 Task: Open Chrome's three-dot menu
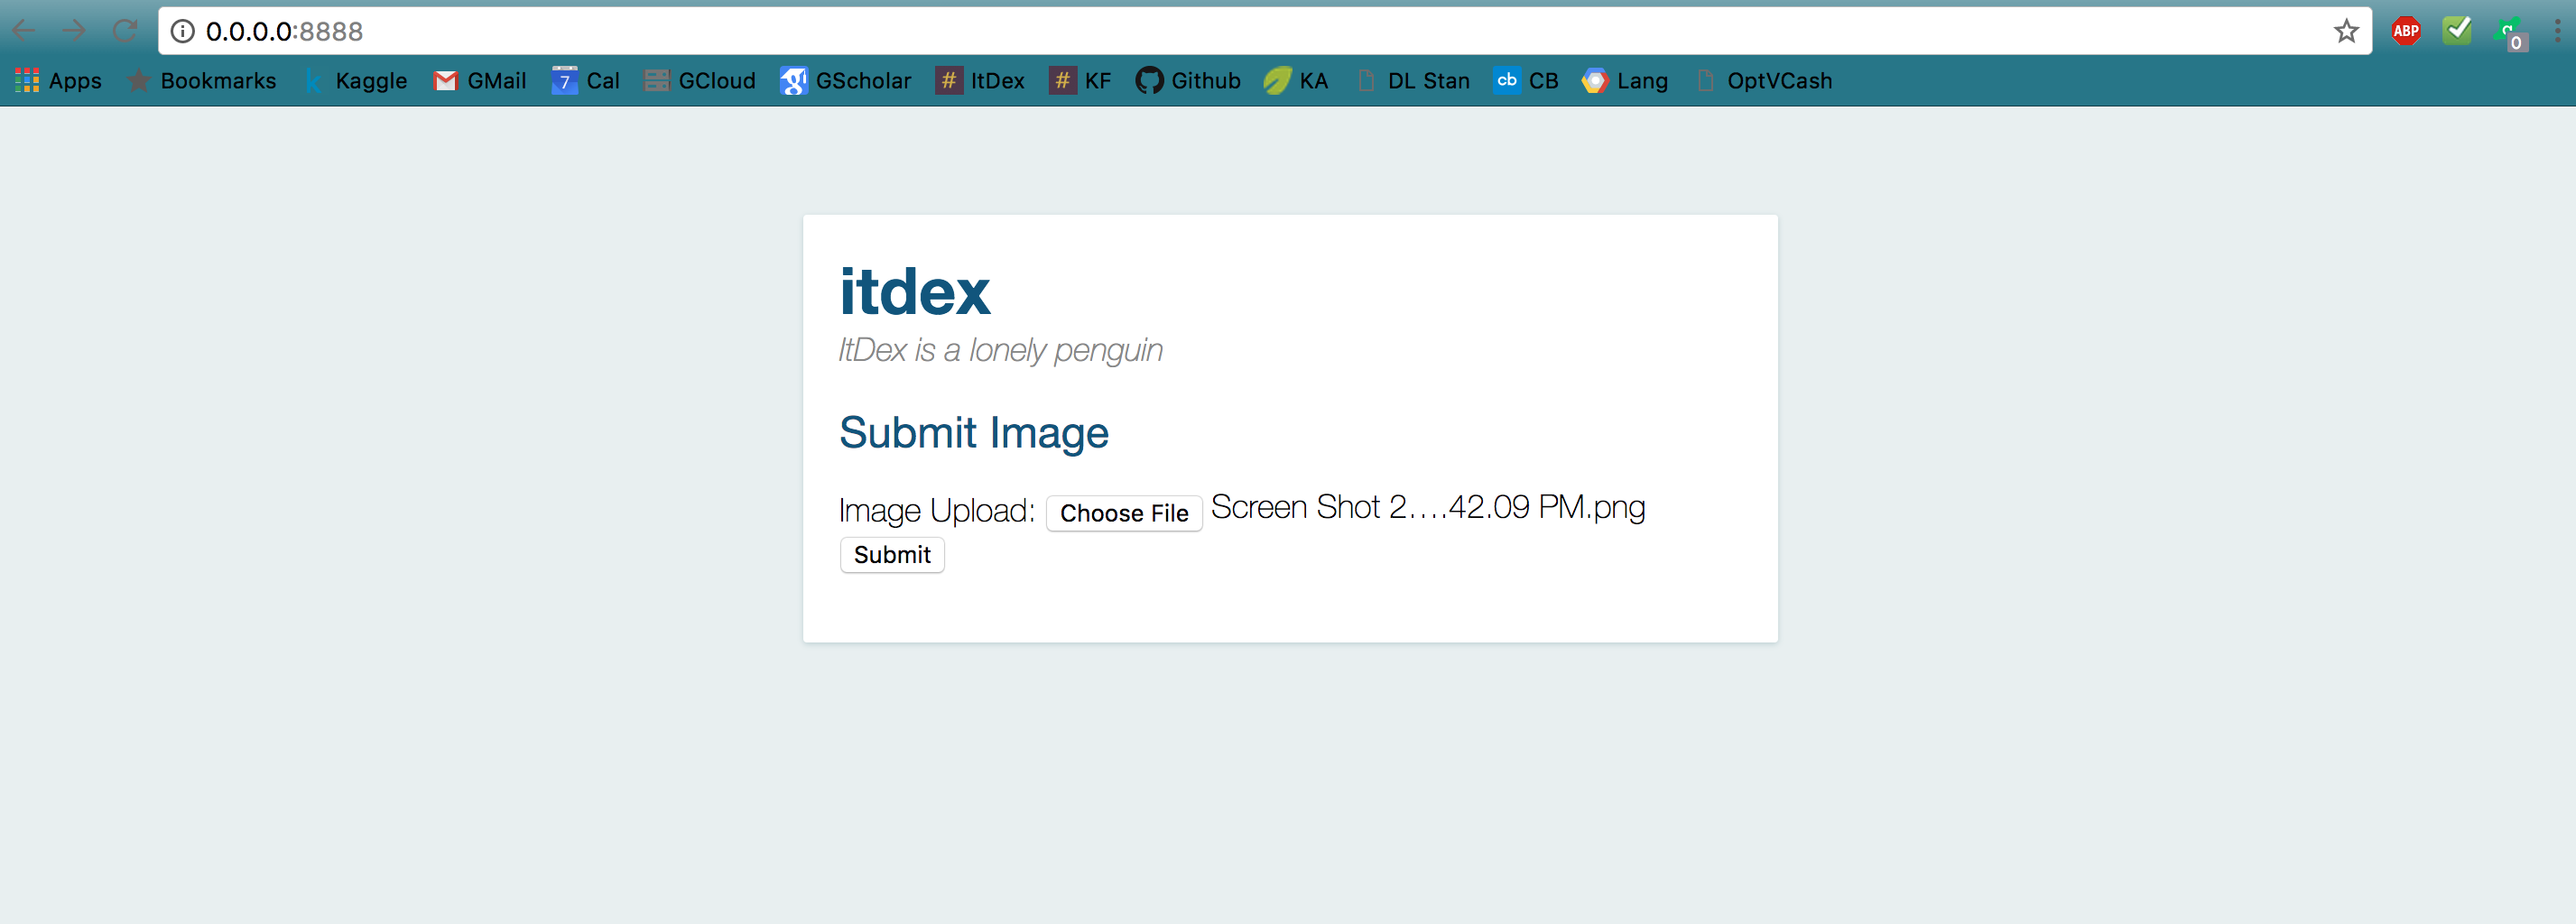(2557, 31)
